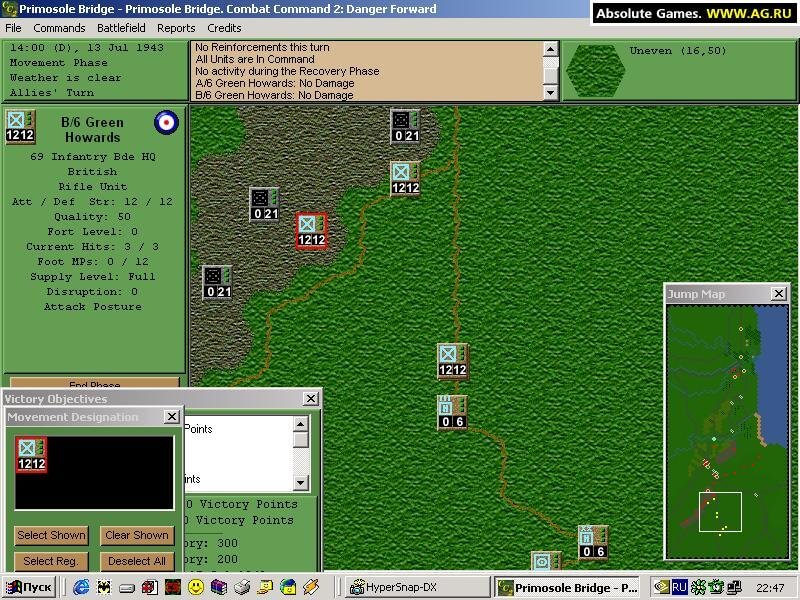
Task: Open the Пуск start button
Action: coord(29,587)
